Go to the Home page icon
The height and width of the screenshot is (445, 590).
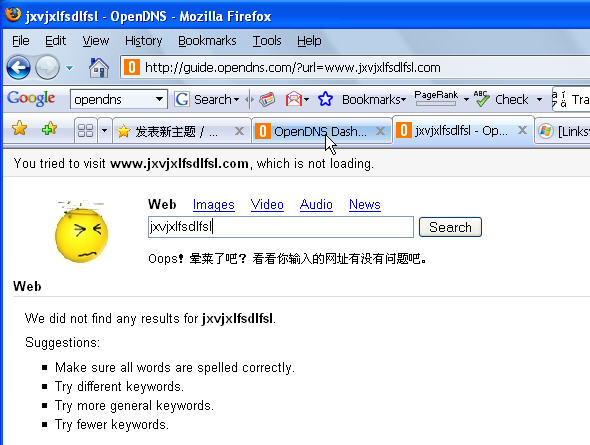99,68
